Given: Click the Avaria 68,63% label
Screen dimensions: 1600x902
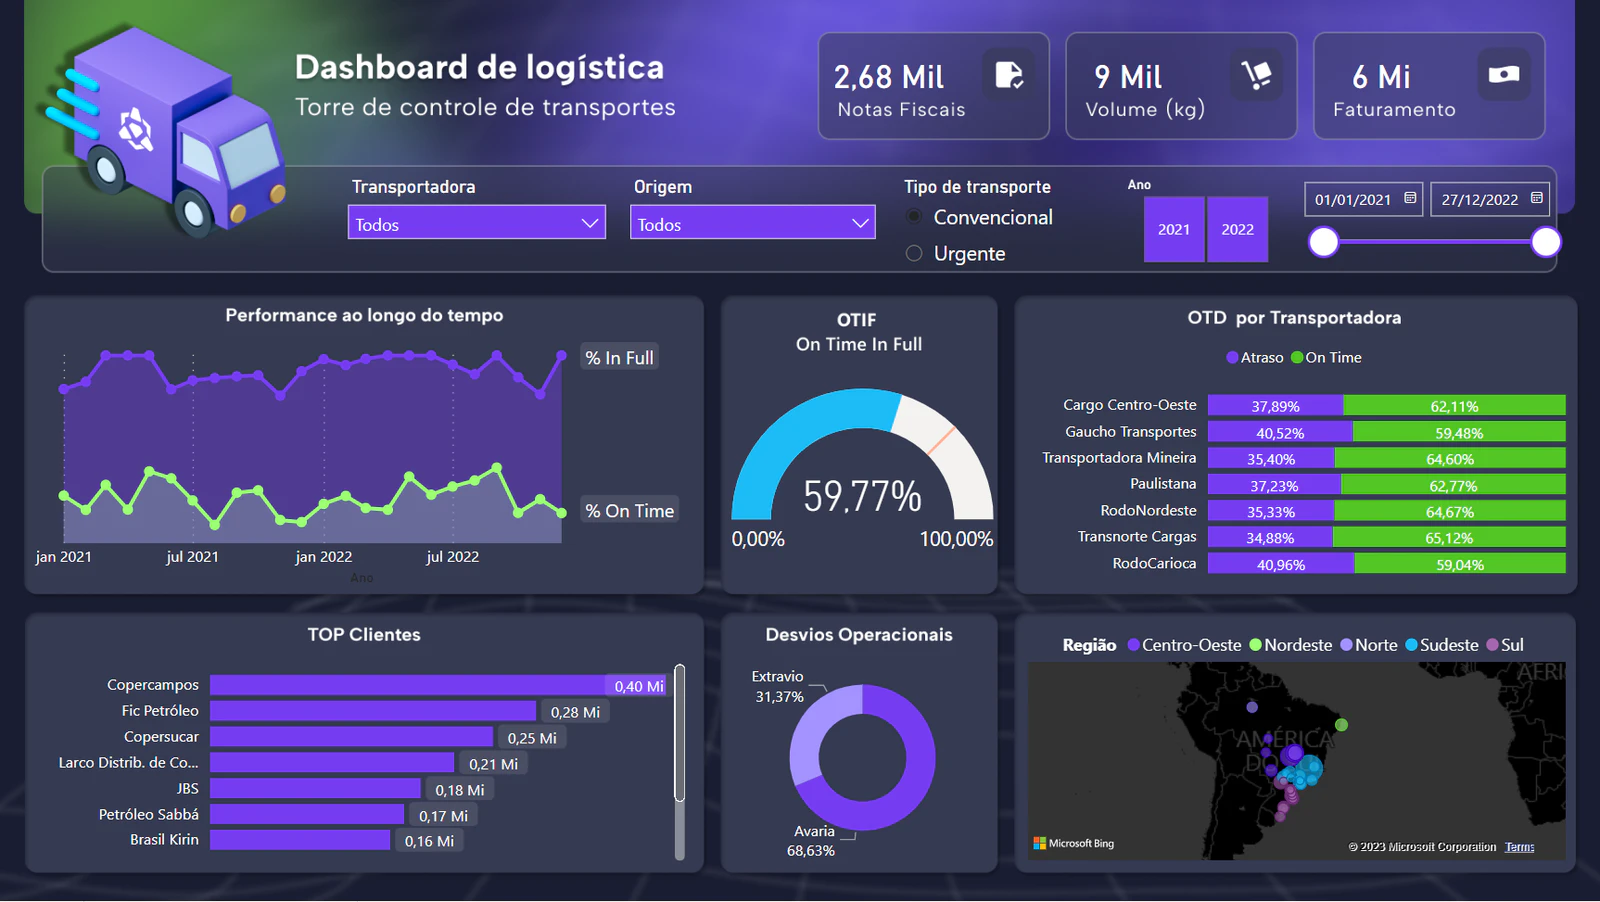Looking at the screenshot, I should (811, 841).
